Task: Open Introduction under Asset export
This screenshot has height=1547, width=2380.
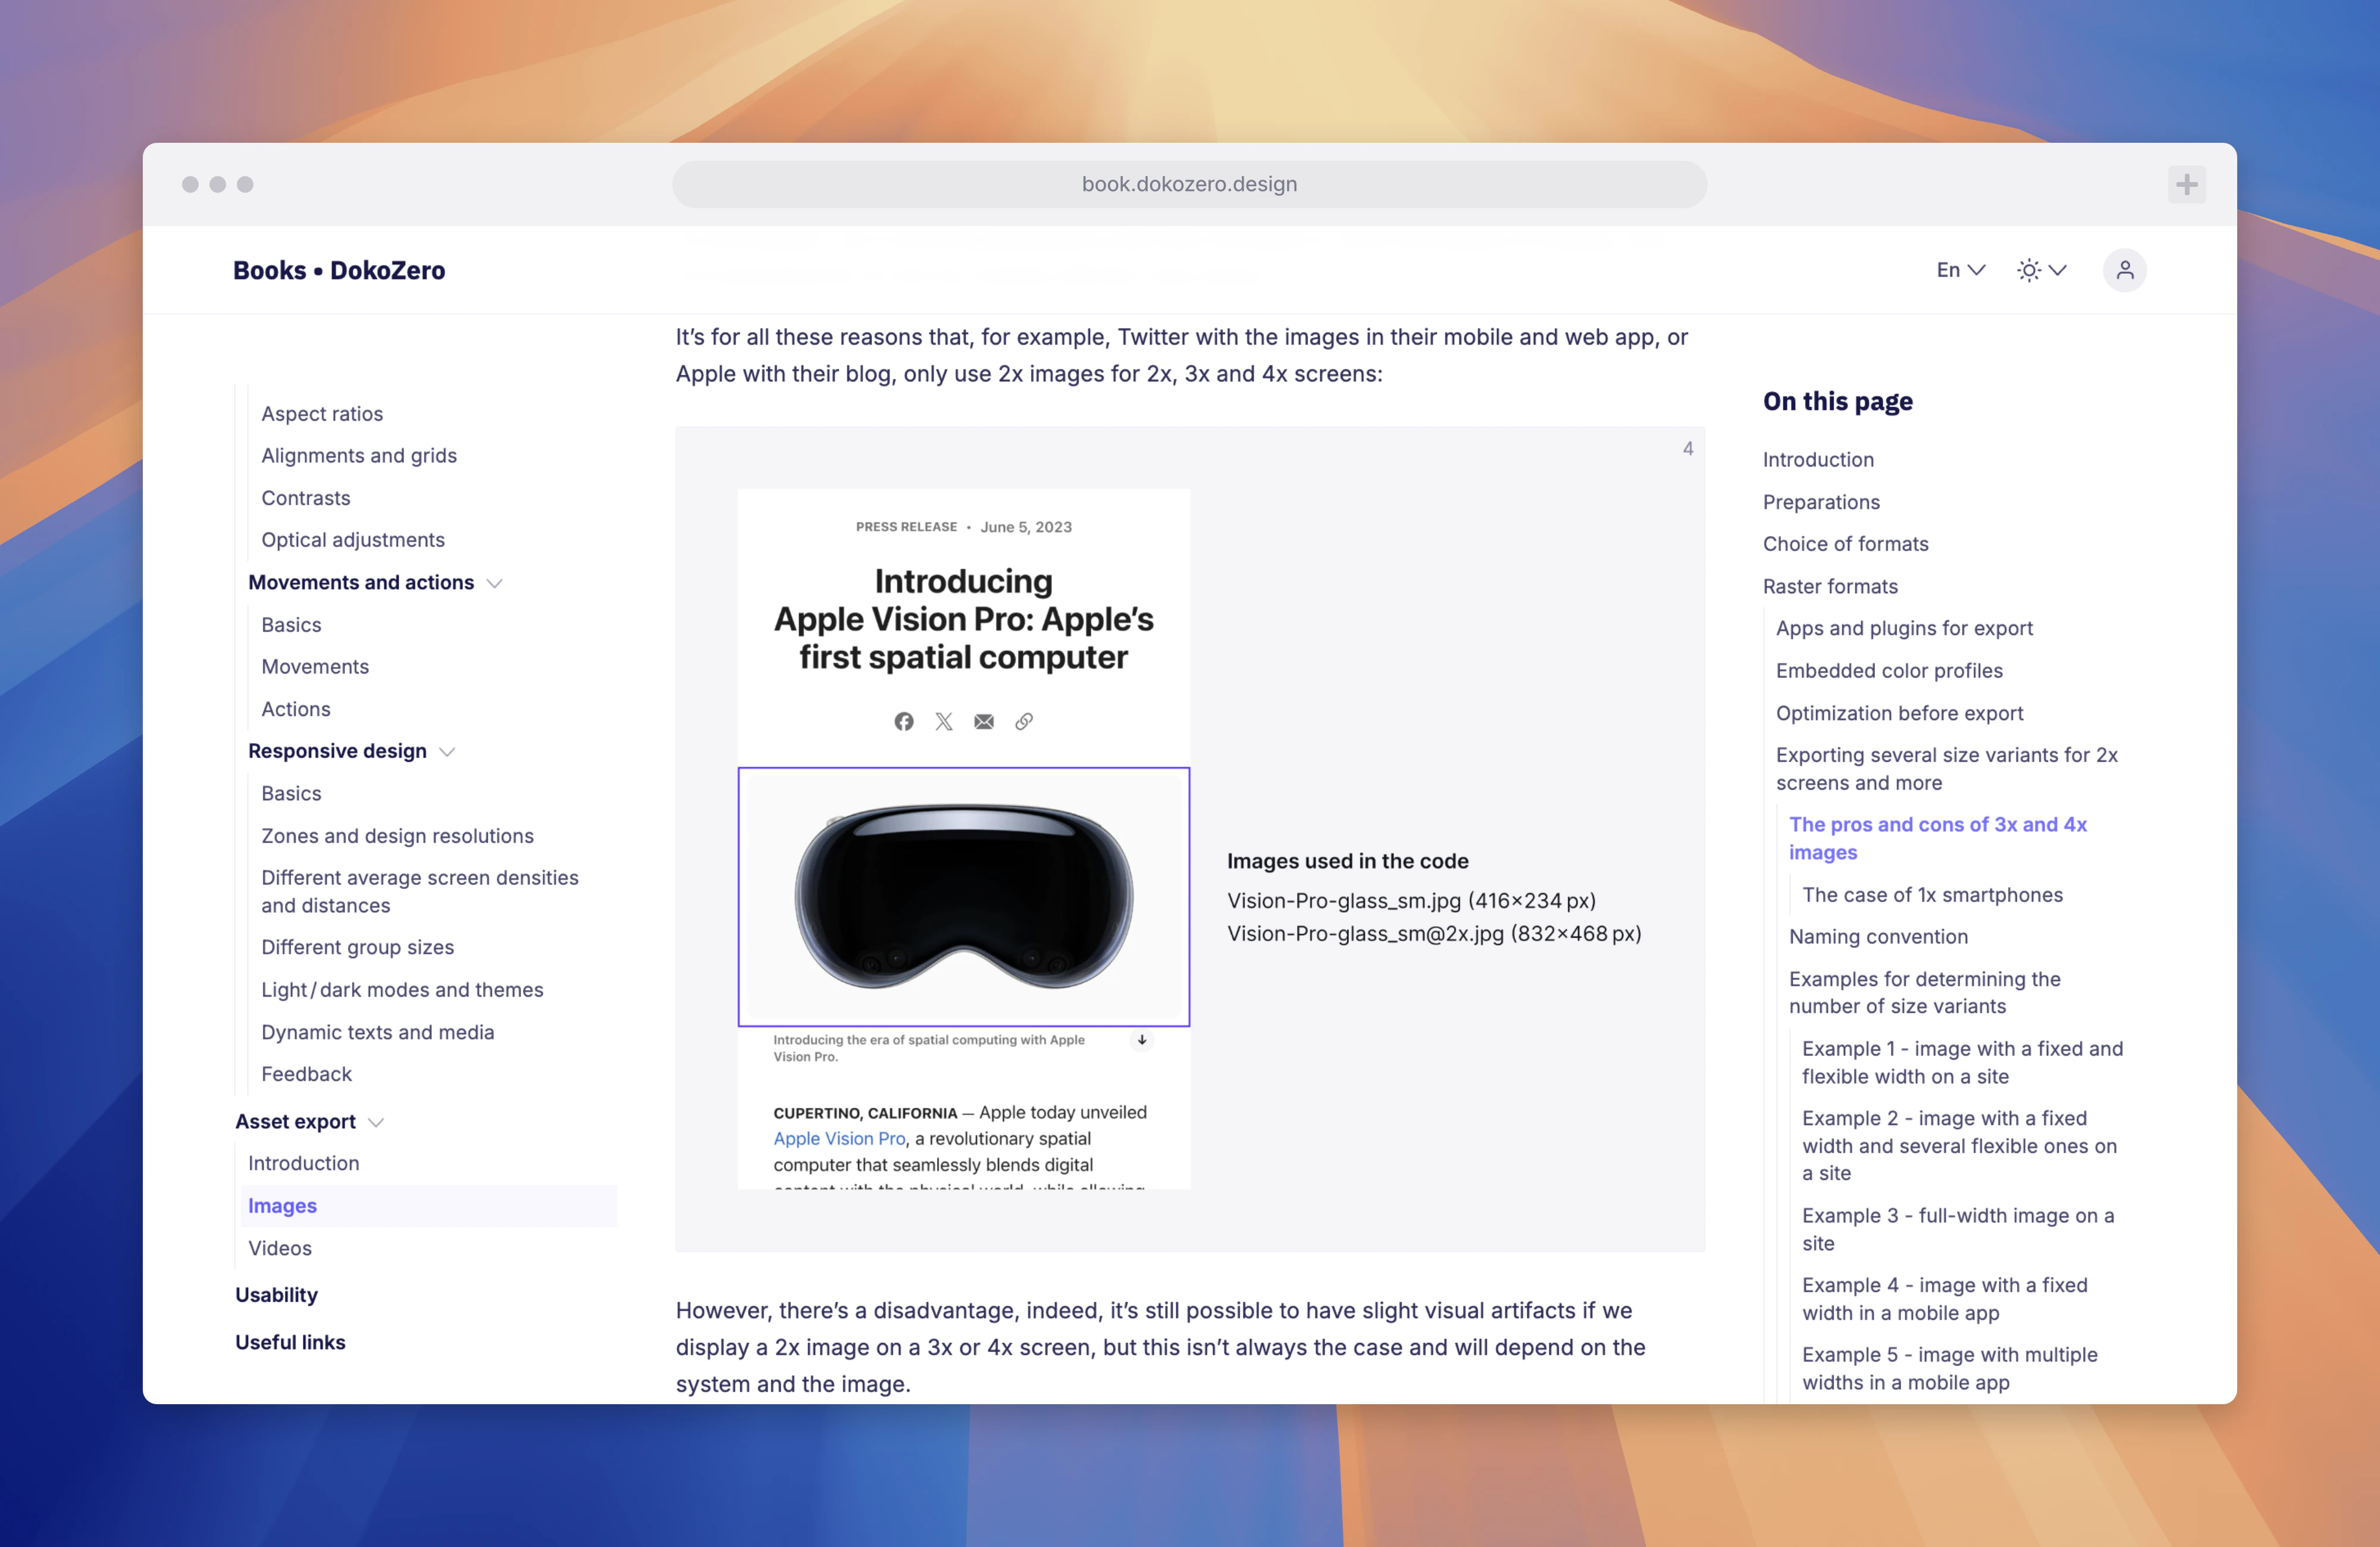Action: tap(303, 1163)
